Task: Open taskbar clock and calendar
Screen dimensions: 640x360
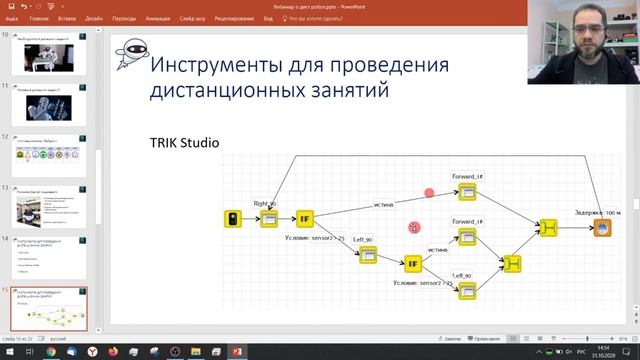Action: click(x=603, y=351)
